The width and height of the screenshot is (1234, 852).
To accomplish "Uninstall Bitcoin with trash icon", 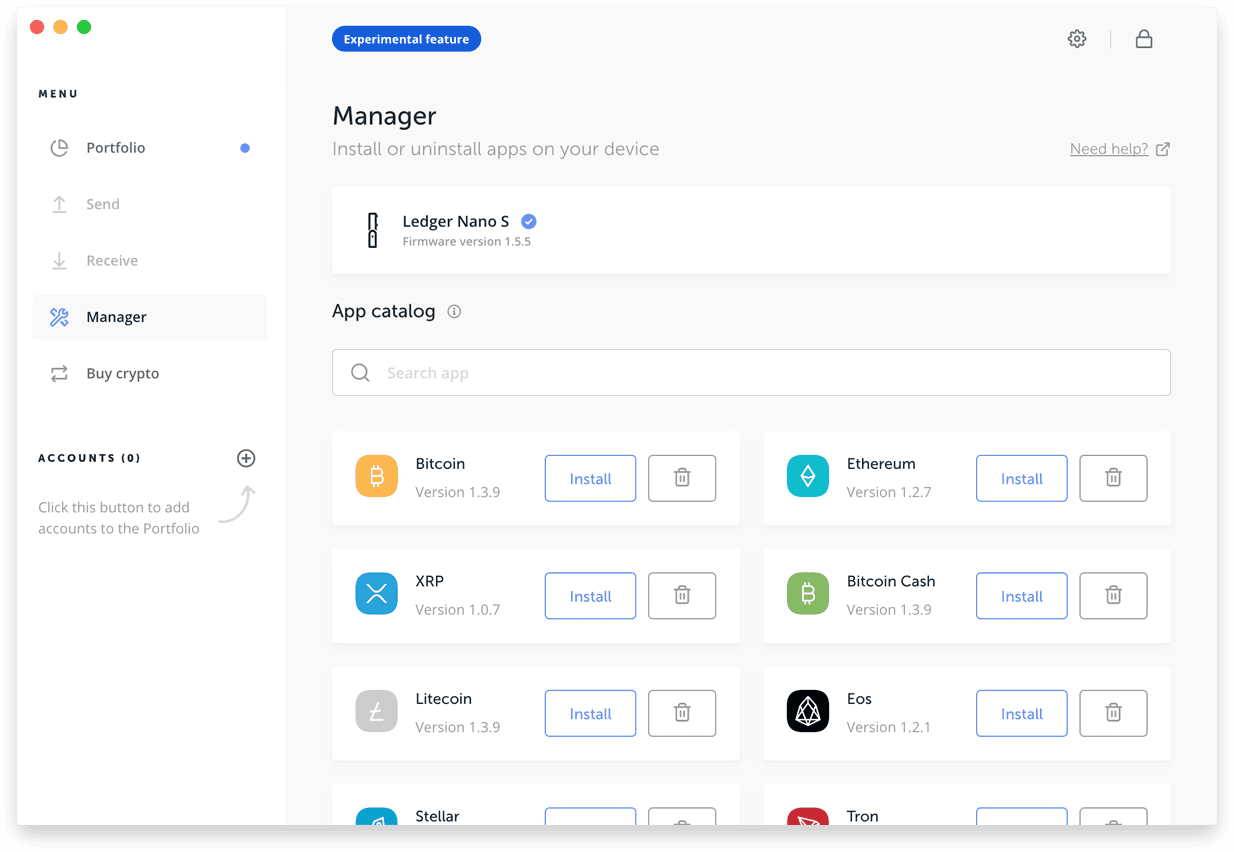I will 682,478.
